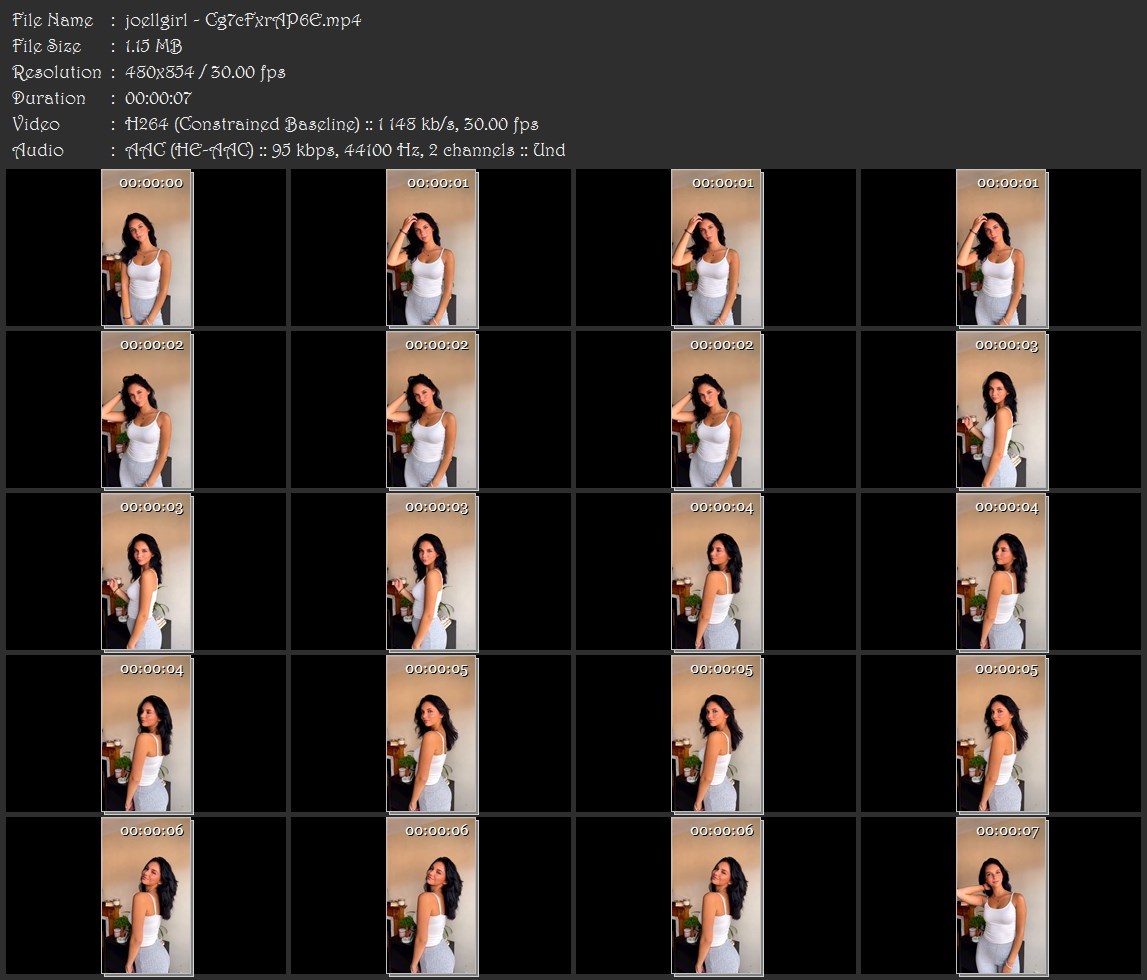Screen dimensions: 1147x980
Task: Choose the last 00:00:05 frame thumbnail
Action: click(1001, 734)
